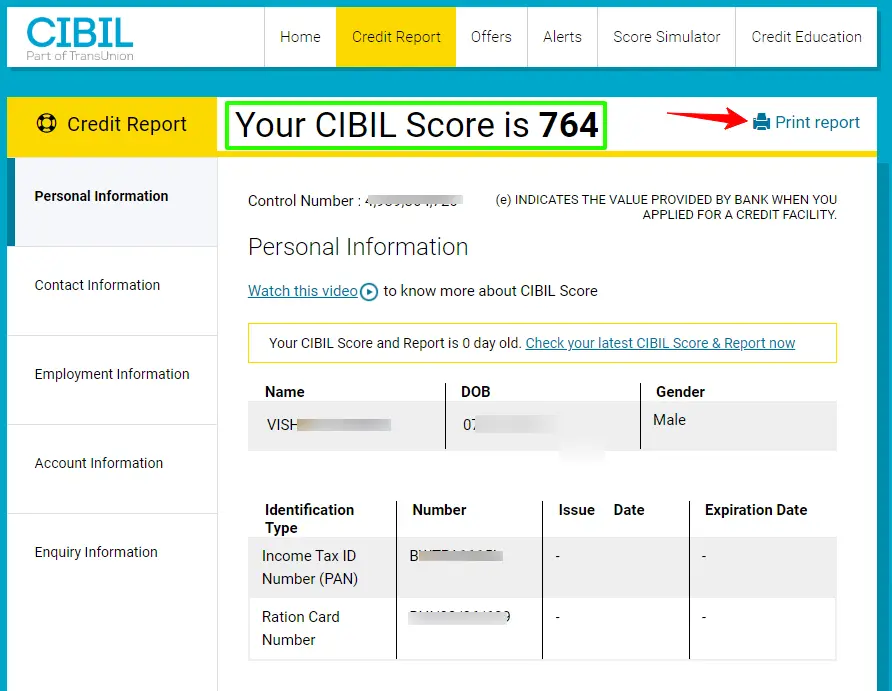The height and width of the screenshot is (691, 892).
Task: Click the 'Personal Information' page heading
Action: tap(358, 247)
